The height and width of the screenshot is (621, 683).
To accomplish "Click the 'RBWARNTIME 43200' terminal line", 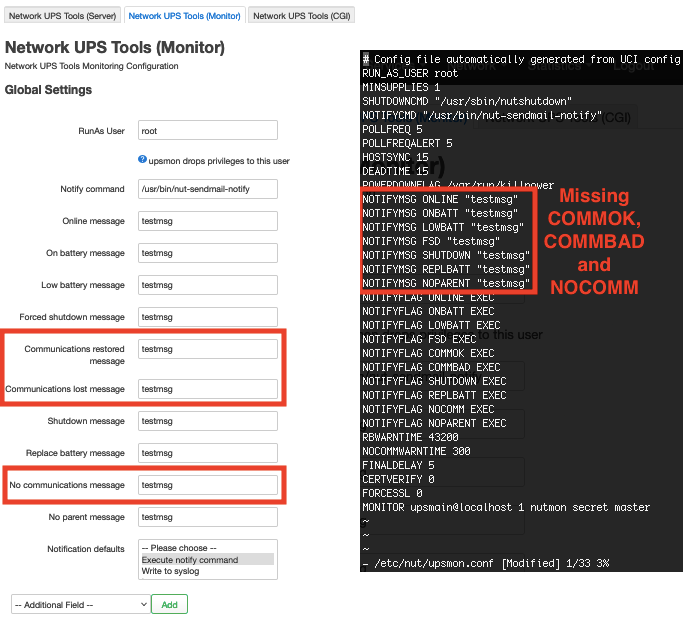I will pos(410,437).
